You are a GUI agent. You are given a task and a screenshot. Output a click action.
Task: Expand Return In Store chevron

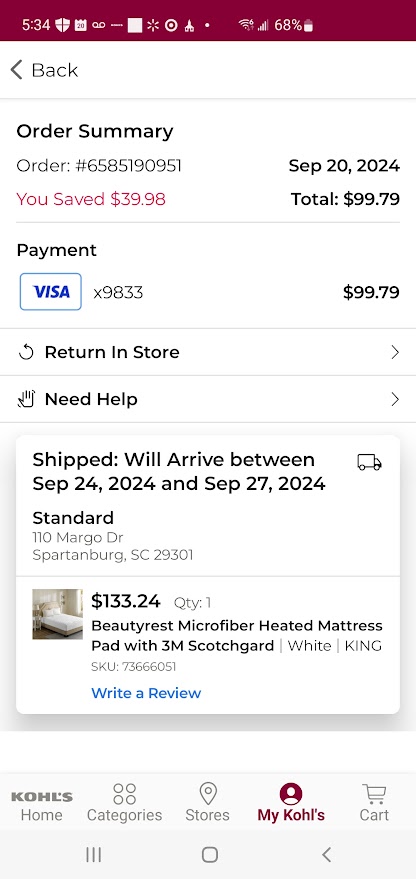(x=395, y=352)
